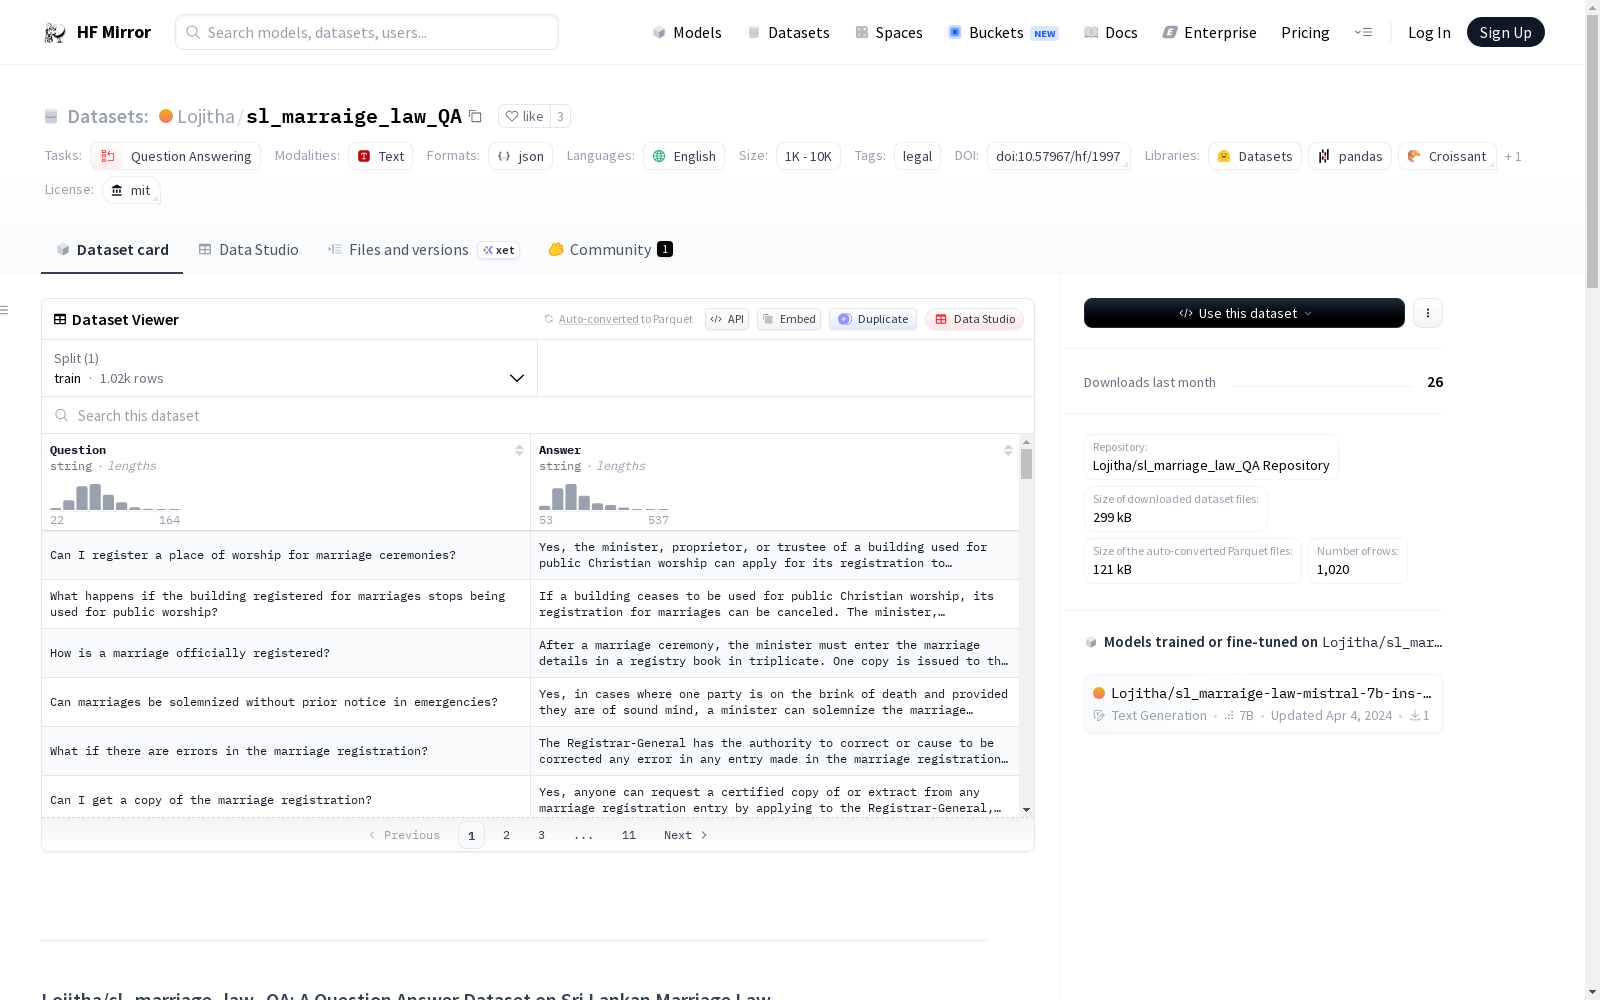The height and width of the screenshot is (1000, 1600).
Task: Click the like count 3
Action: 560,116
